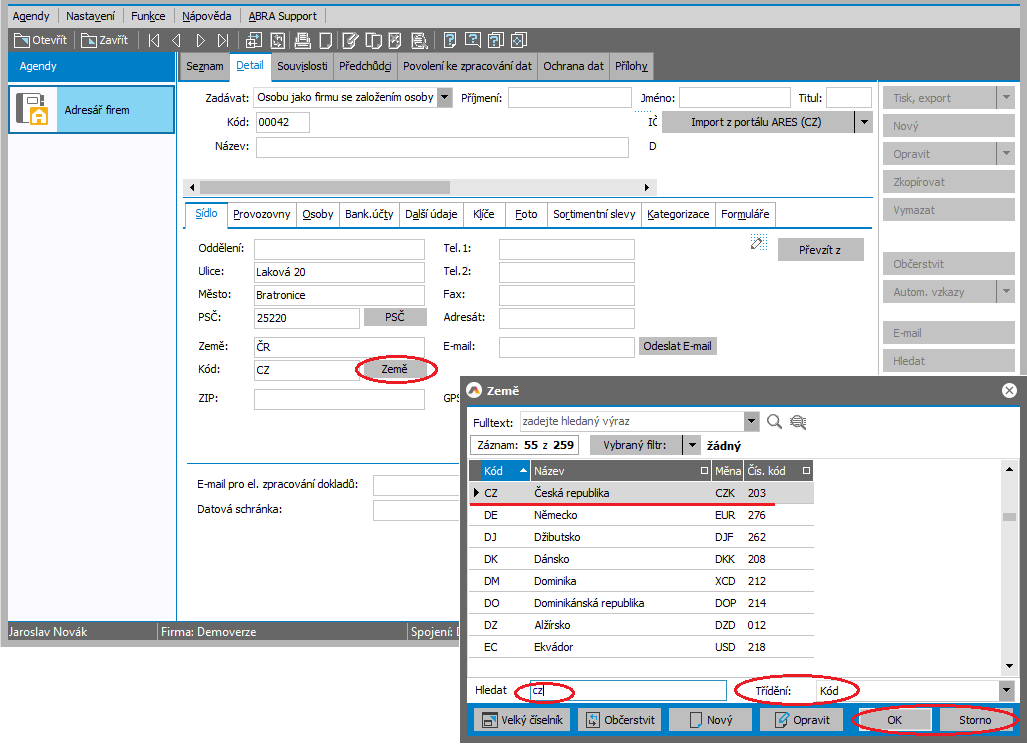
Task: Switch to the Bank.účty tab
Action: coord(369,215)
